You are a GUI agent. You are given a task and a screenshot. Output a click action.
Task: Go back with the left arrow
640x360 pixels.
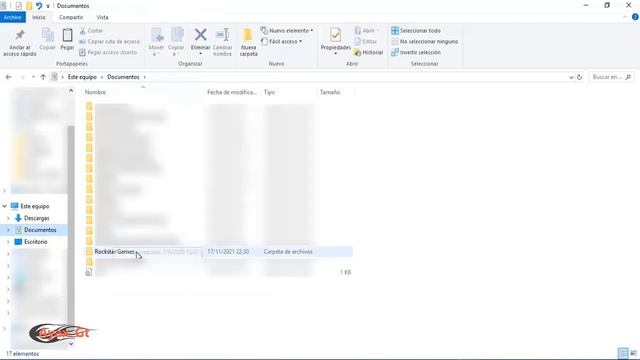click(9, 77)
